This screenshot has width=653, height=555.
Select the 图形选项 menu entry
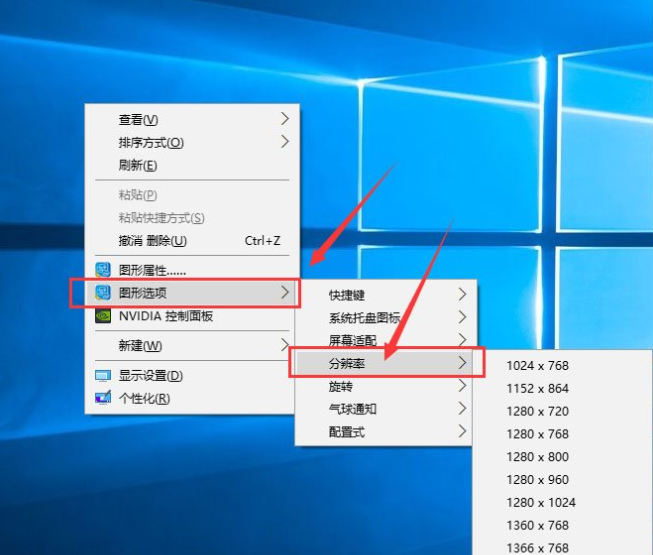[192, 293]
